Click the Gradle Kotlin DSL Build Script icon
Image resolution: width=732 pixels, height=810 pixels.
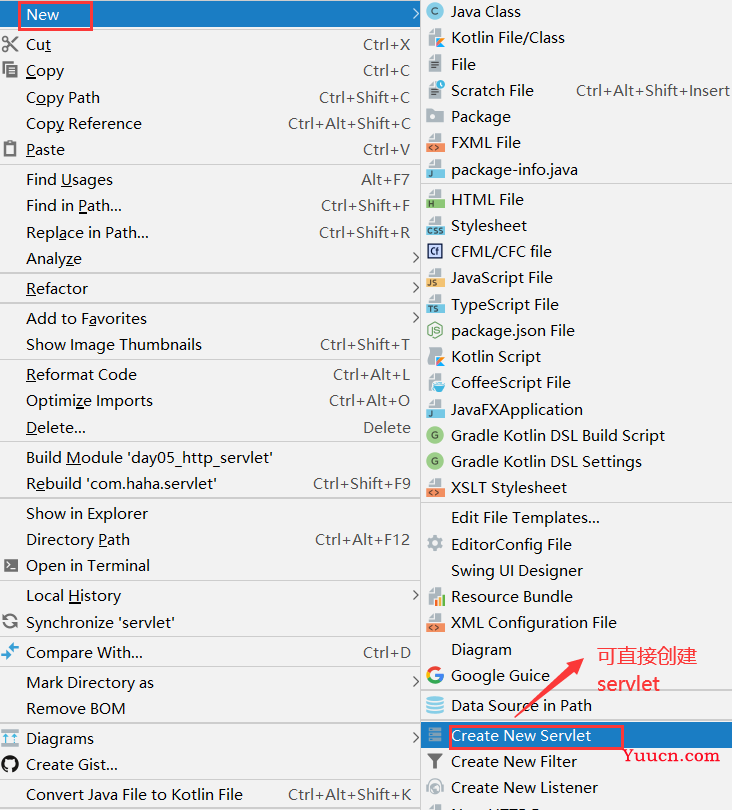435,435
